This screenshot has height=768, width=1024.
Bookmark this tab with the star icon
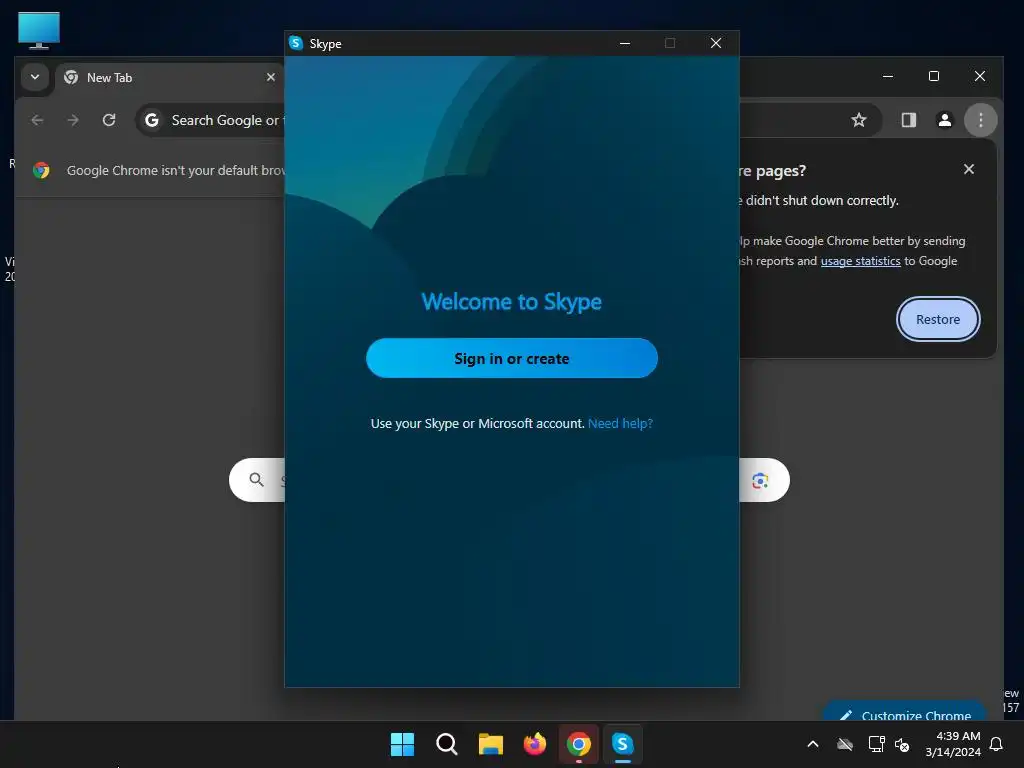tap(859, 120)
